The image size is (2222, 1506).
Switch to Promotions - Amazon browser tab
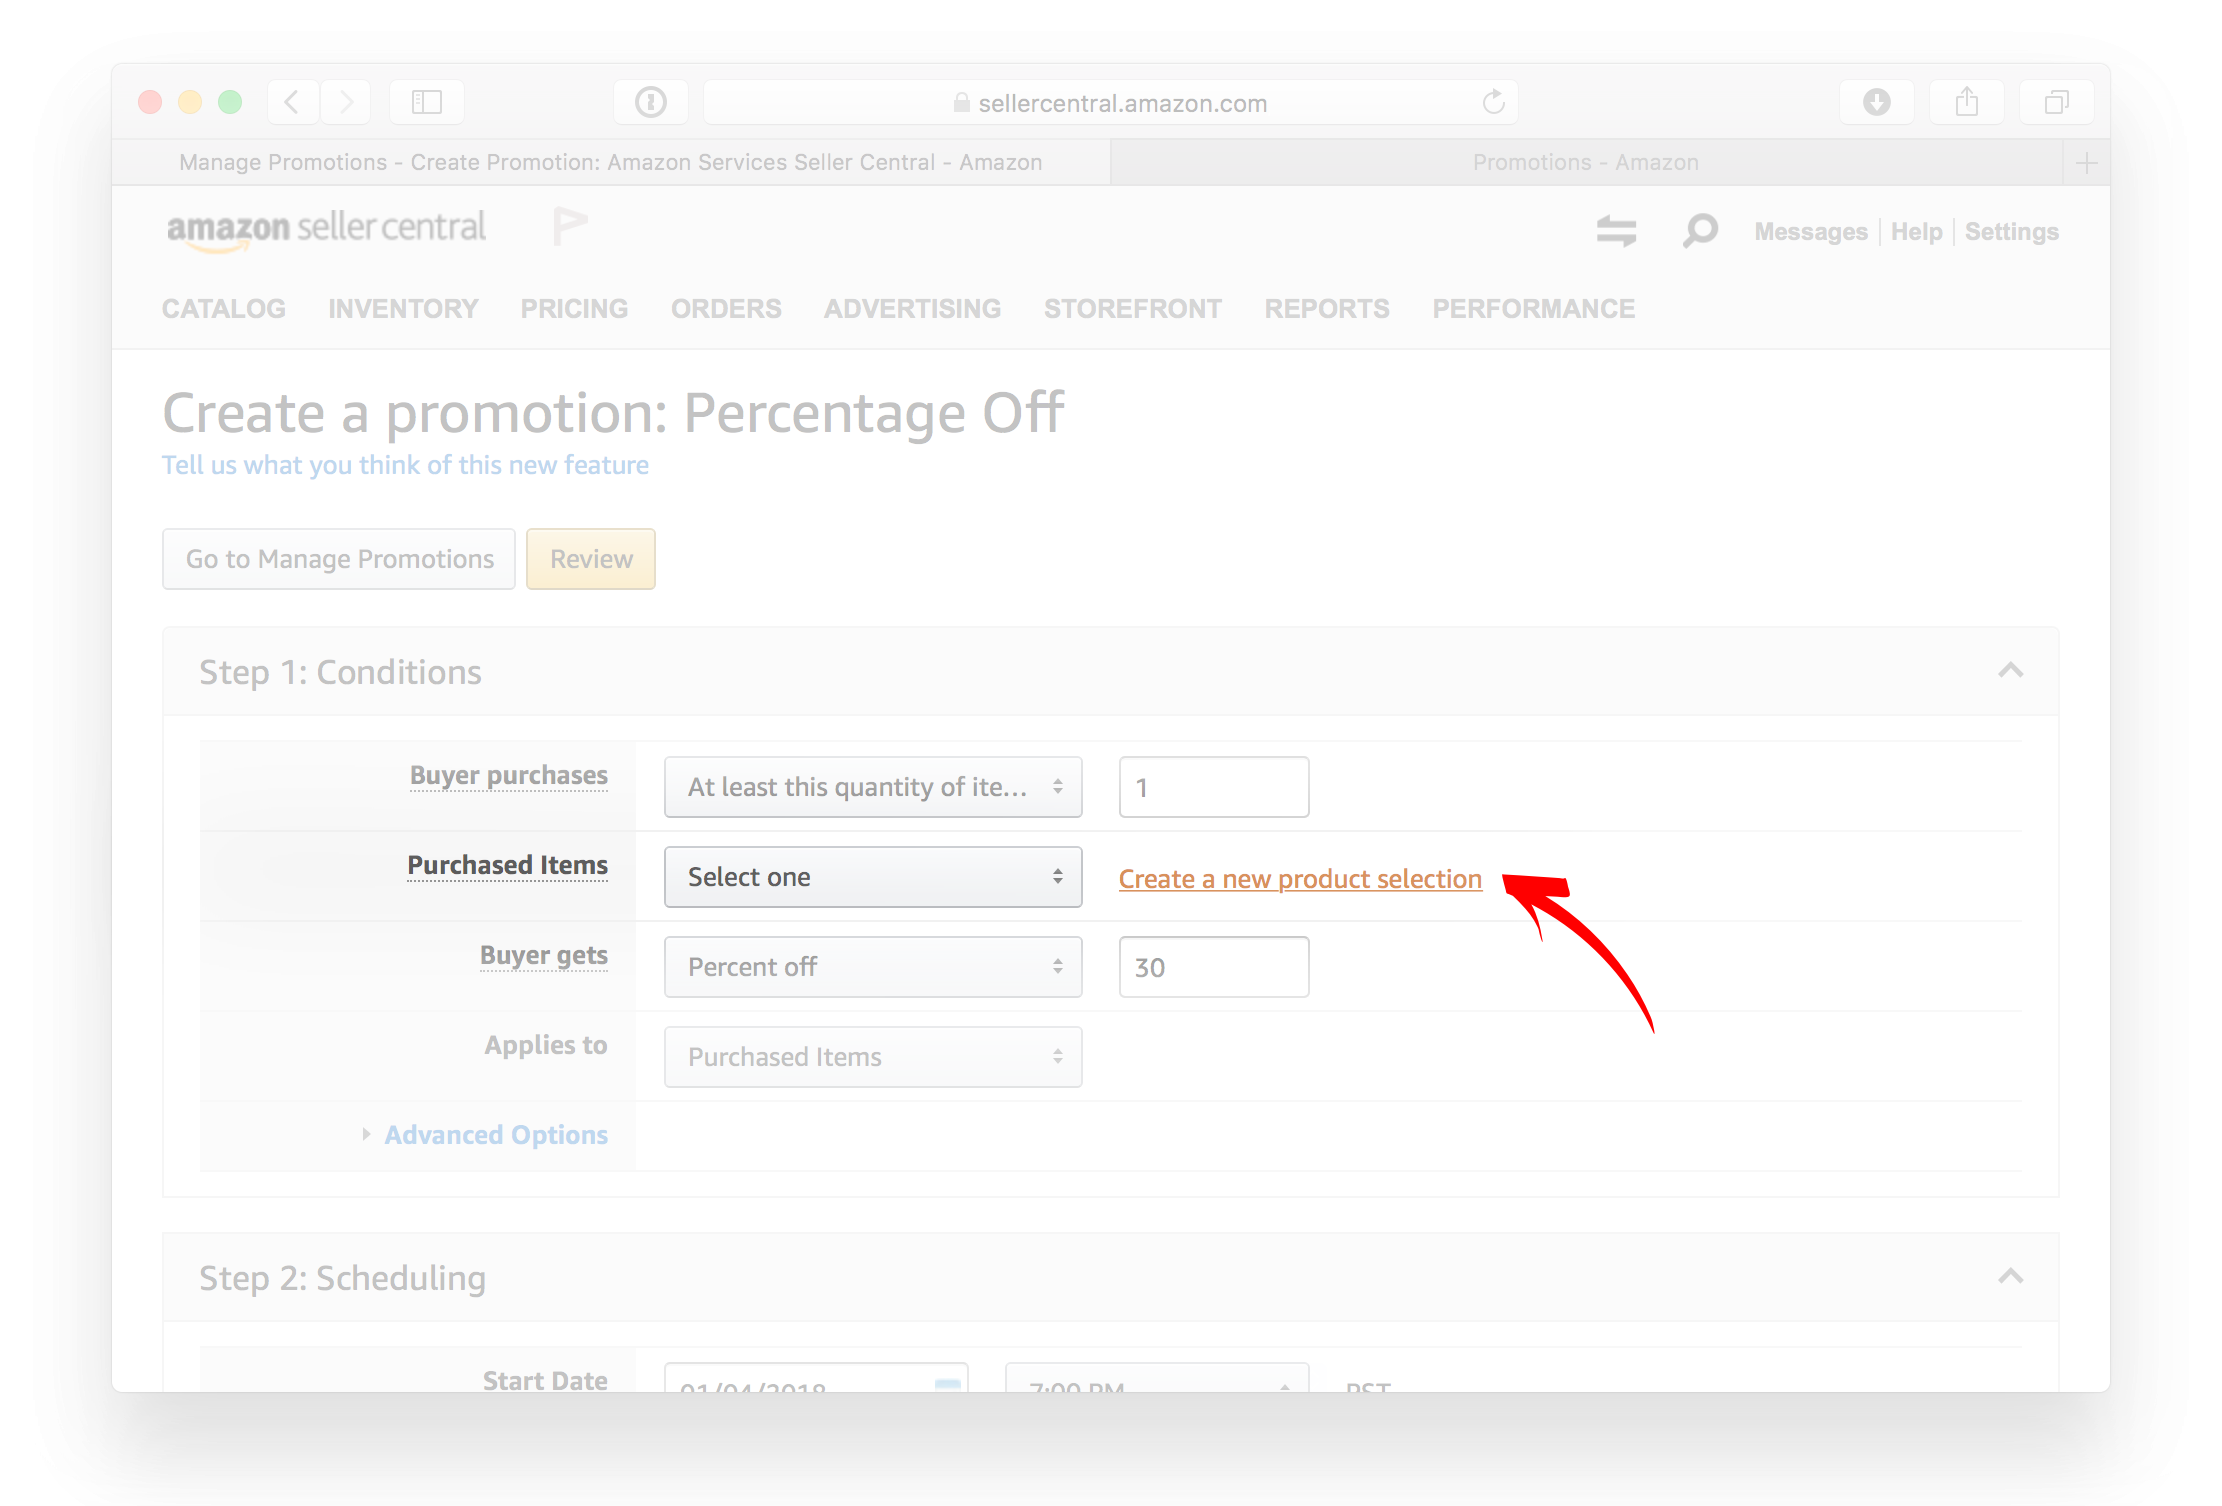point(1586,162)
